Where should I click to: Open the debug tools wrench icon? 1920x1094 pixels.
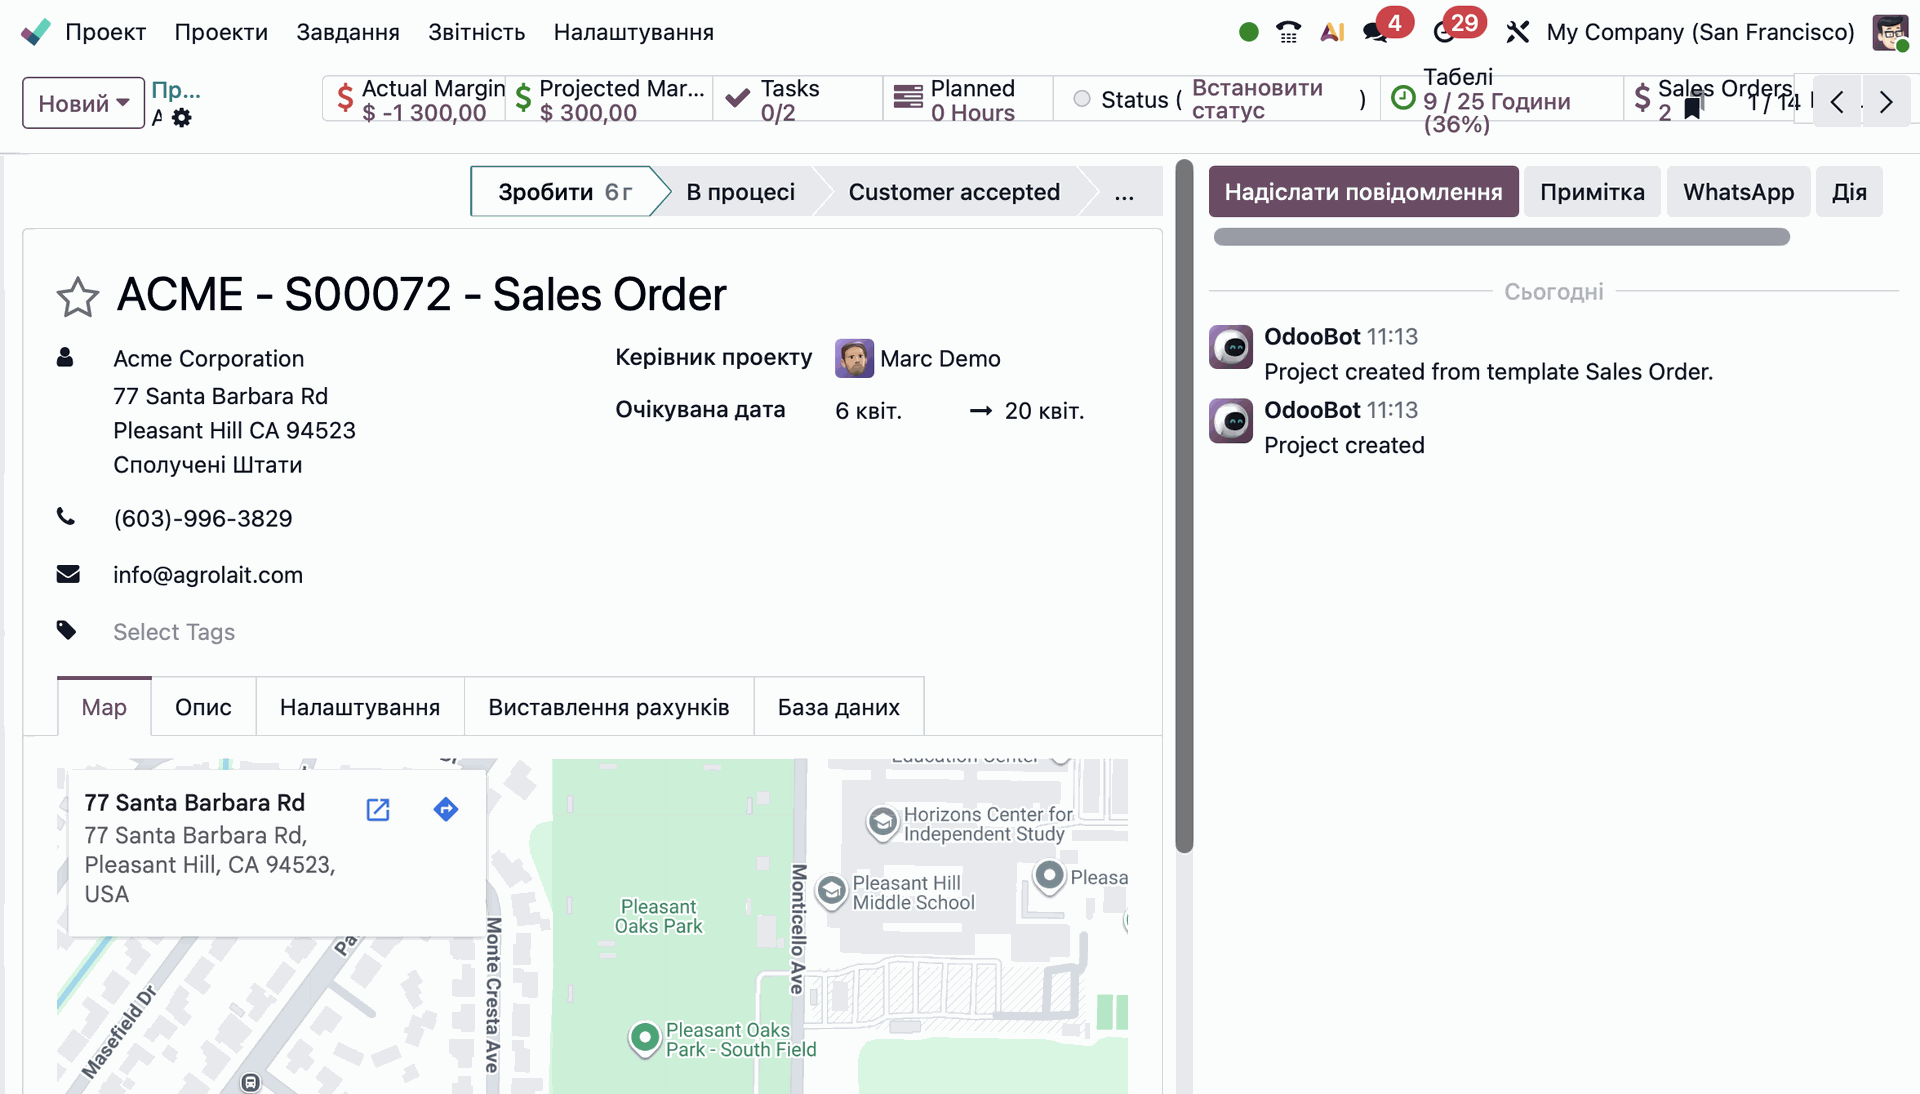coord(1517,32)
